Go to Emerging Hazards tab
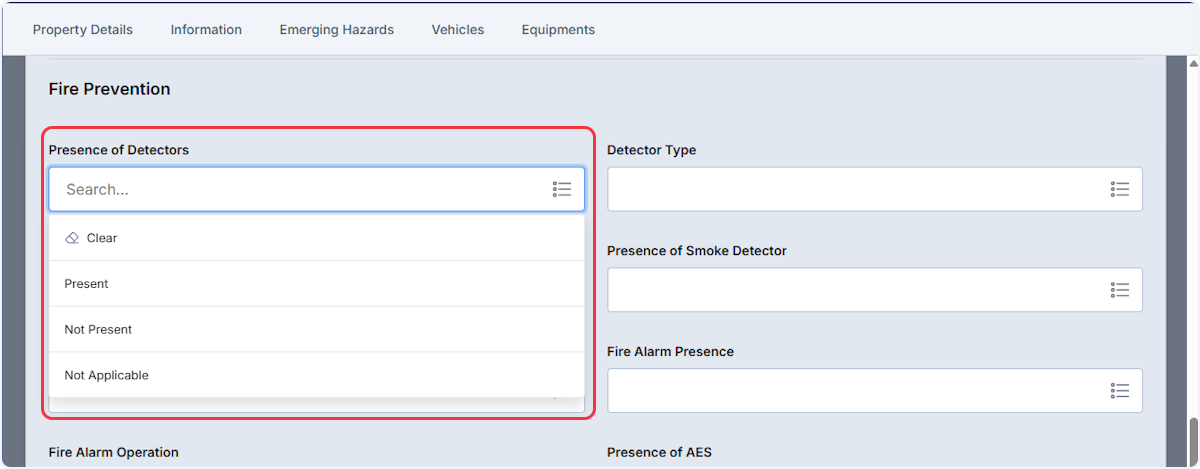 coord(337,30)
